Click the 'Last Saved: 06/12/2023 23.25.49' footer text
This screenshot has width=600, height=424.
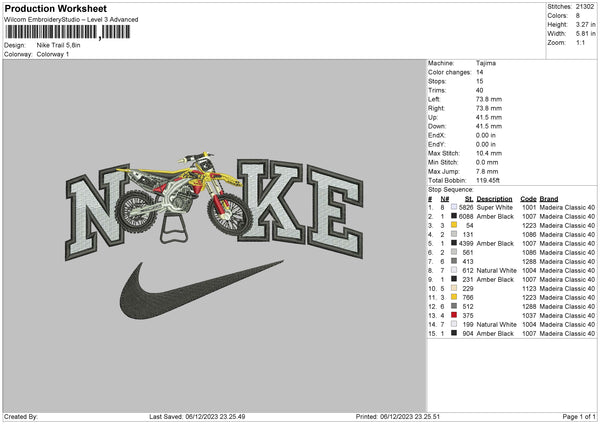coord(197,416)
